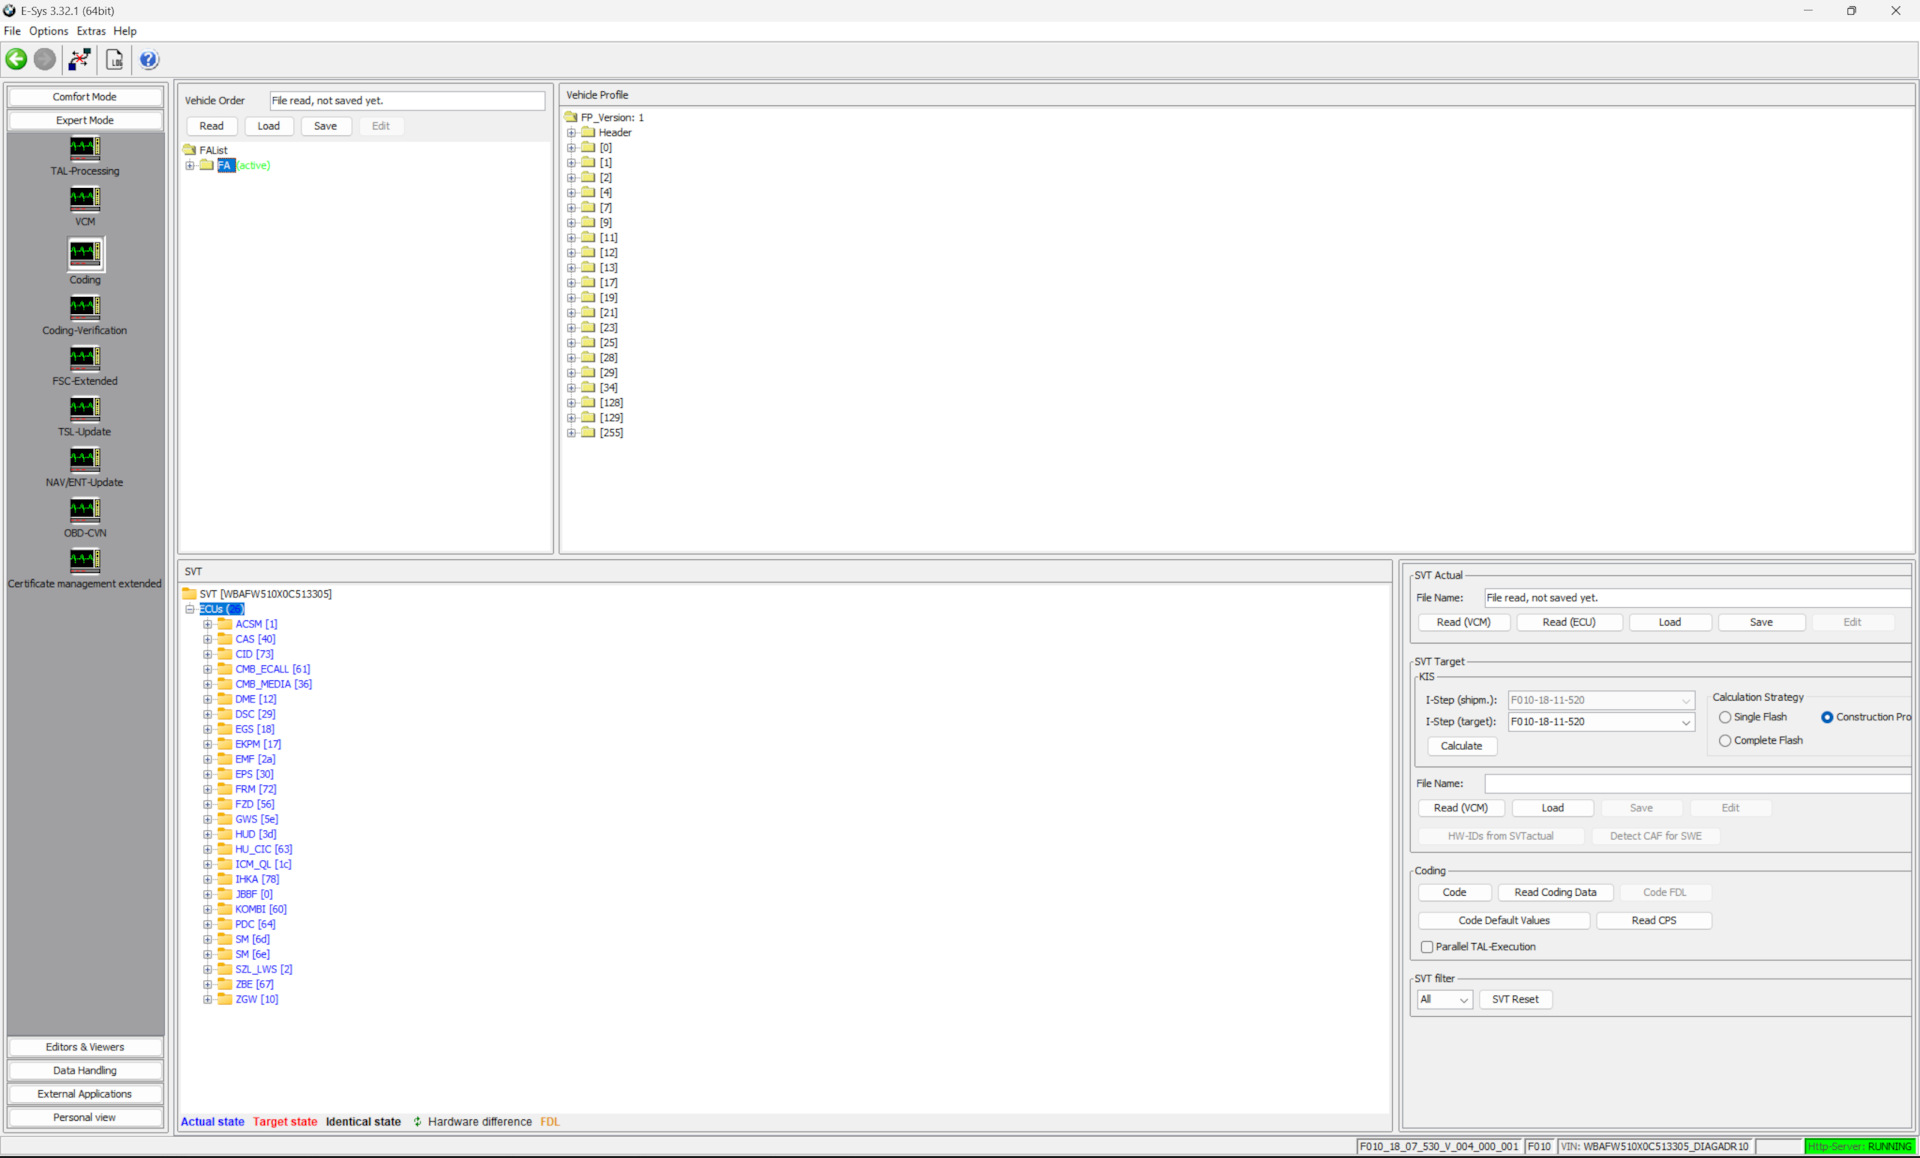Enable Parallel TAL-Execution checkbox
Screen dimensions: 1920x1158
click(1427, 947)
